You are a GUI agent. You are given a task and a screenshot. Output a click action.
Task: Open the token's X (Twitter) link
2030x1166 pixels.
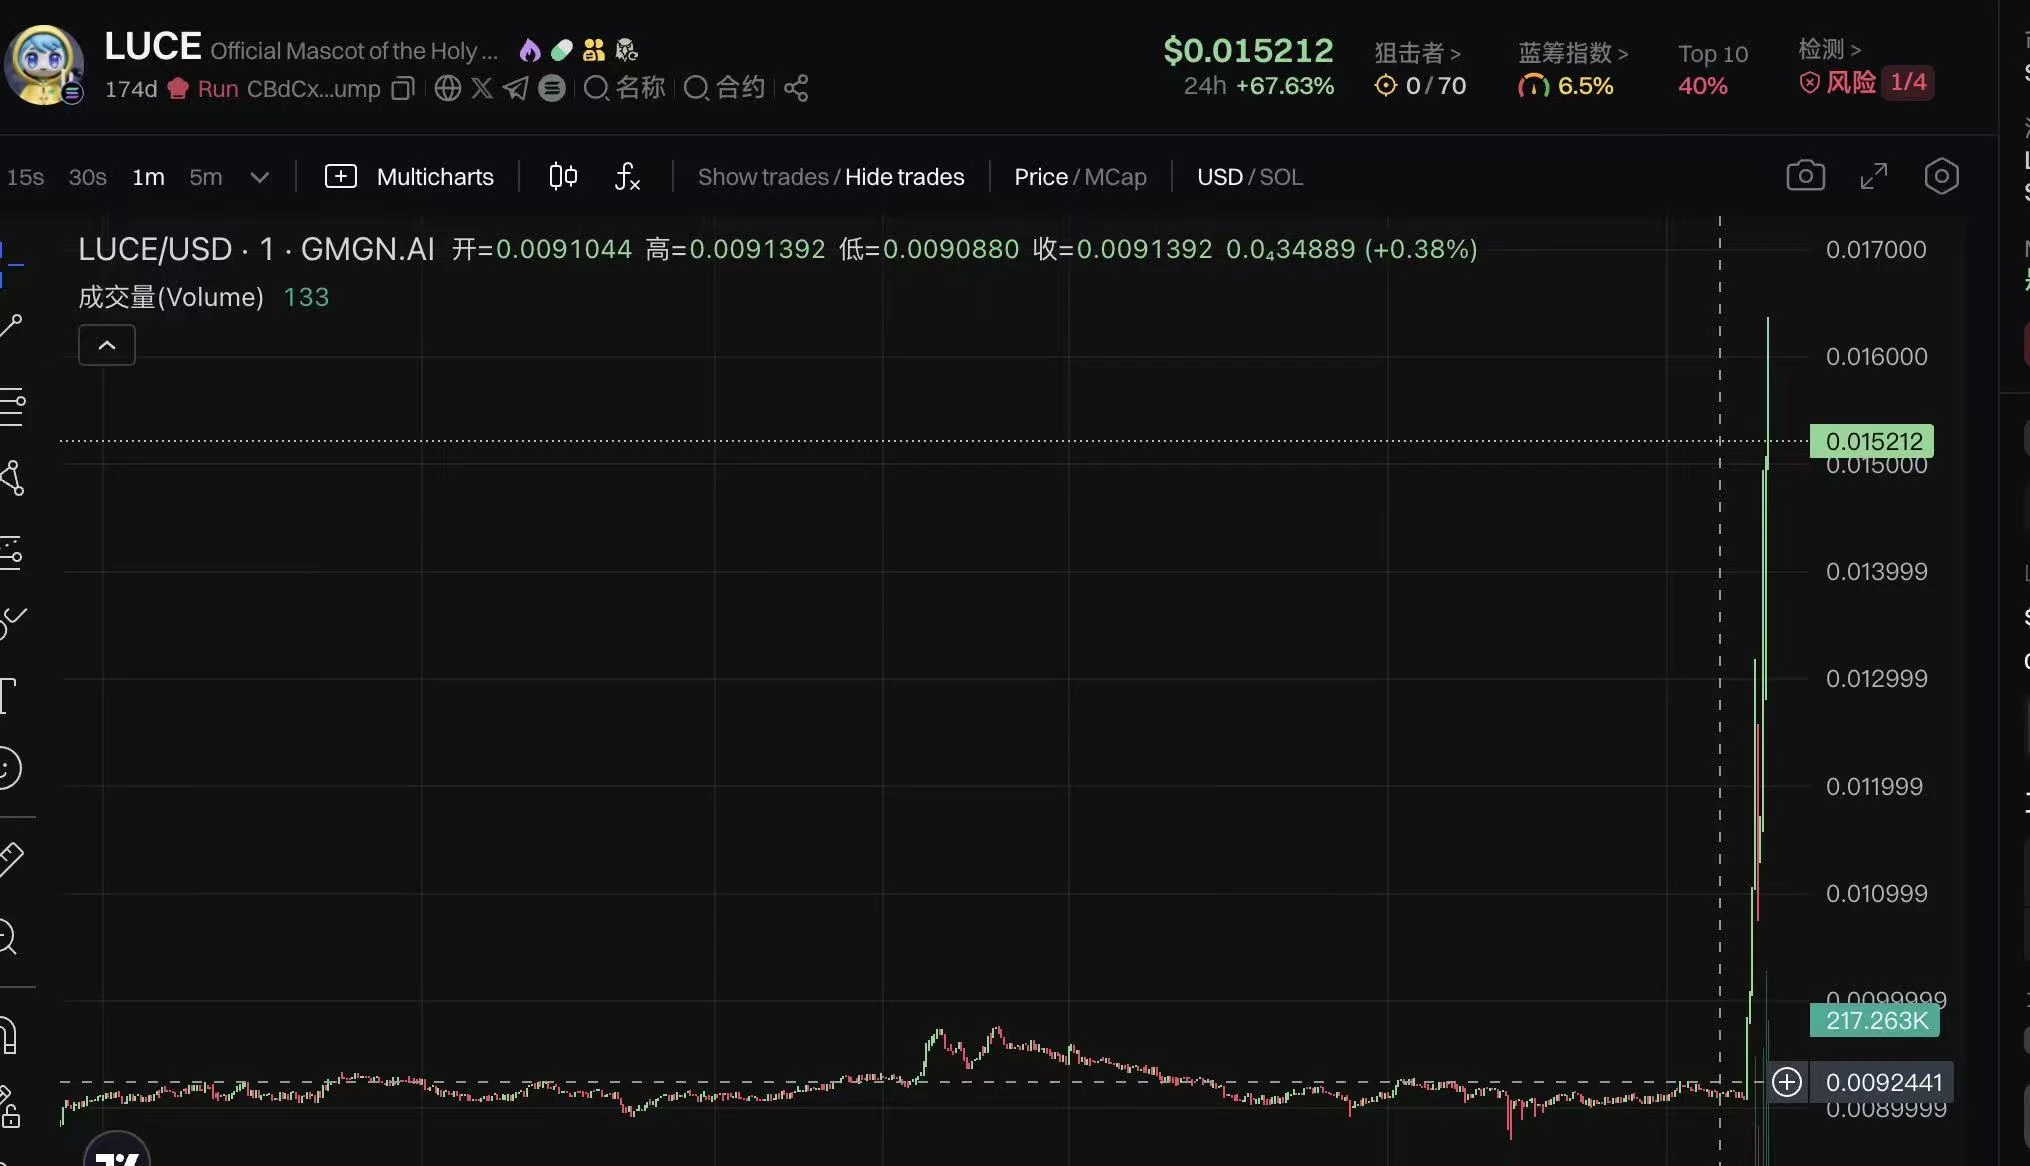481,89
